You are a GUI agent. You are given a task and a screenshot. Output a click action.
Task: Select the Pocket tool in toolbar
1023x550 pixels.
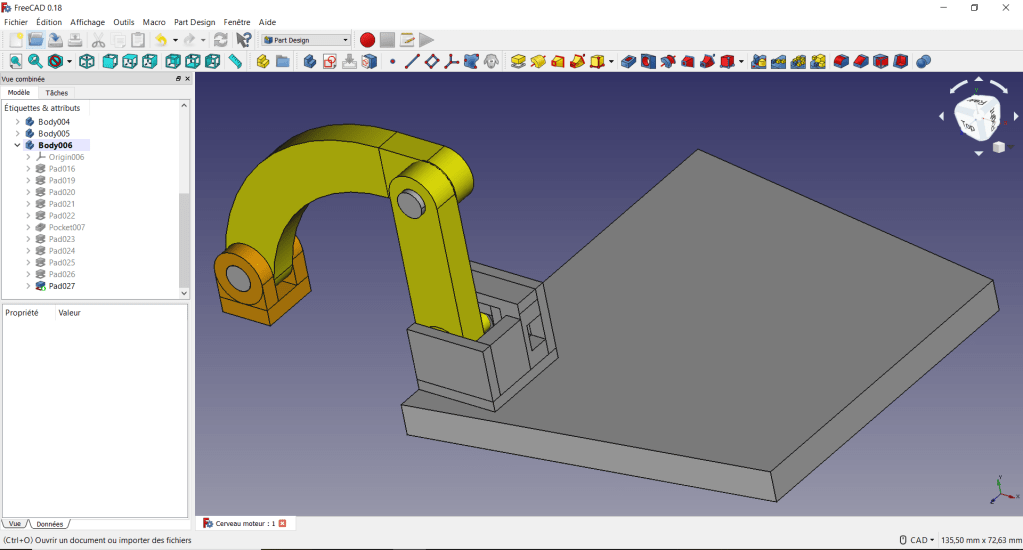(x=628, y=62)
